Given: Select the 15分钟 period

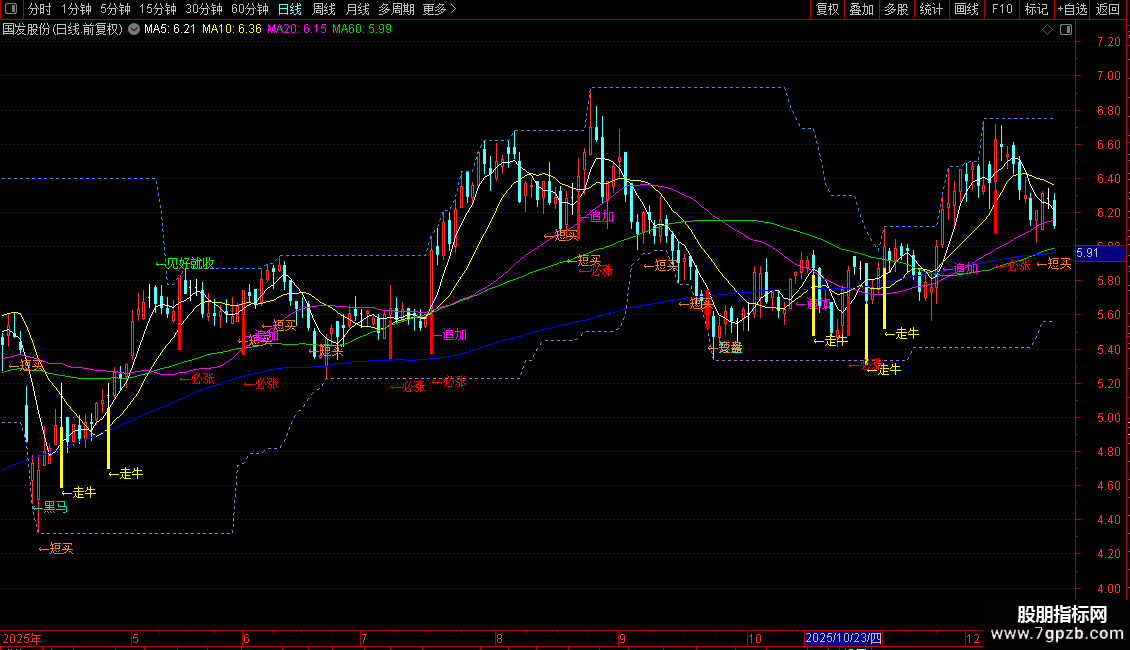Looking at the screenshot, I should pos(158,9).
